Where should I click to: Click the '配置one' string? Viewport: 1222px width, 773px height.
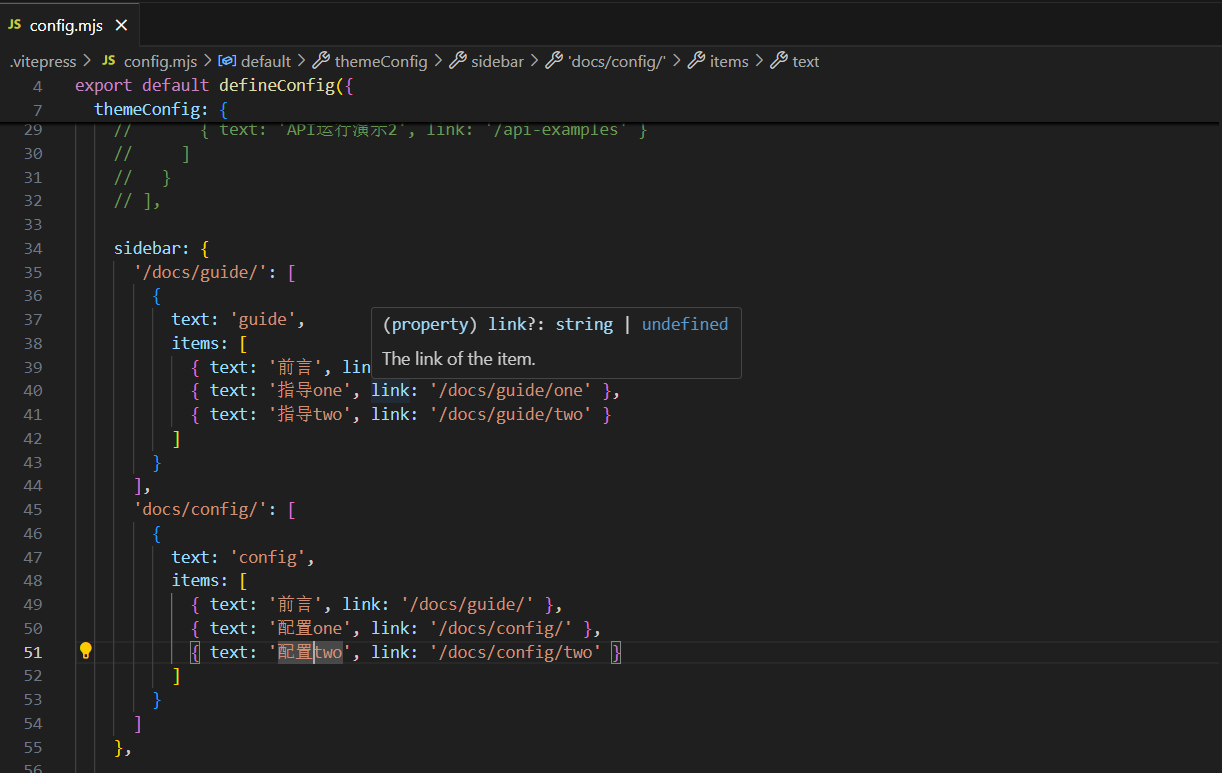click(x=310, y=628)
